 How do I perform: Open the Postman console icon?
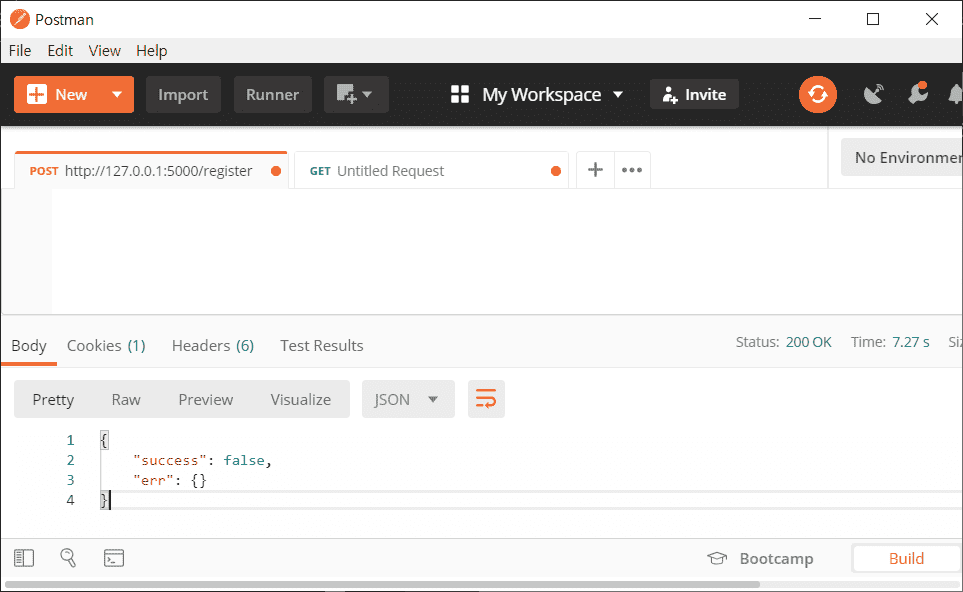(x=114, y=558)
